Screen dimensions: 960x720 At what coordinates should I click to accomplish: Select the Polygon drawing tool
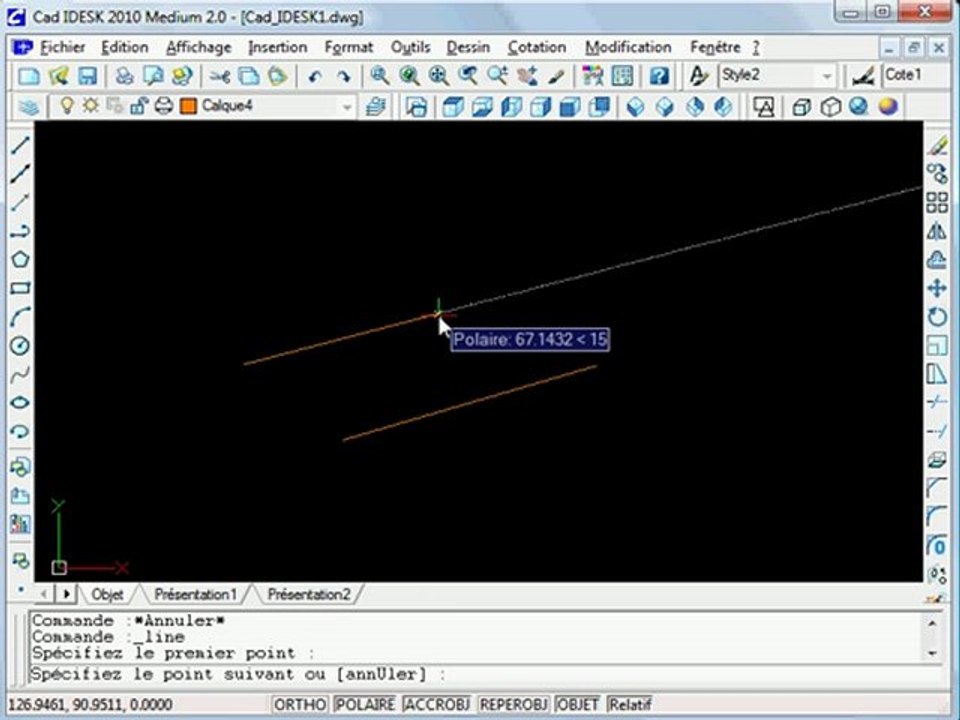(x=20, y=259)
